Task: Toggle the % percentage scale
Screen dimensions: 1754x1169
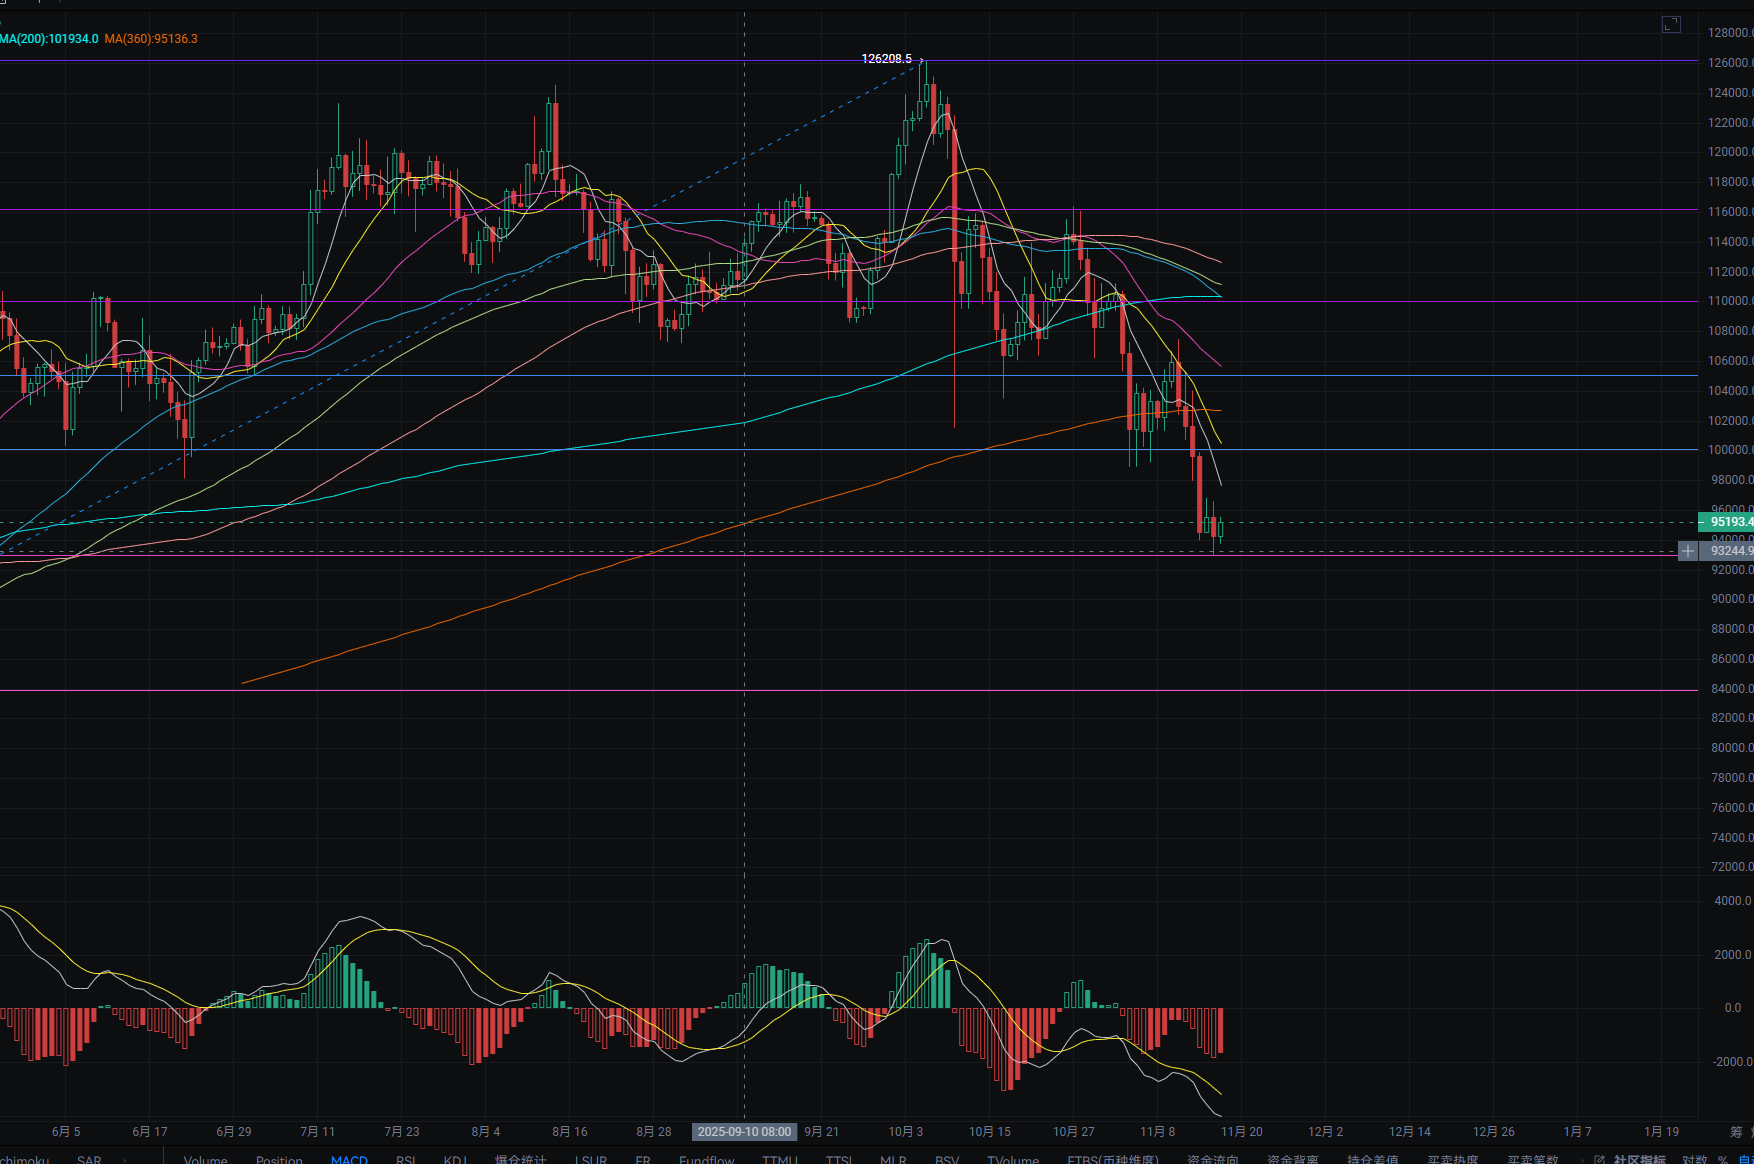Action: (1723, 1161)
